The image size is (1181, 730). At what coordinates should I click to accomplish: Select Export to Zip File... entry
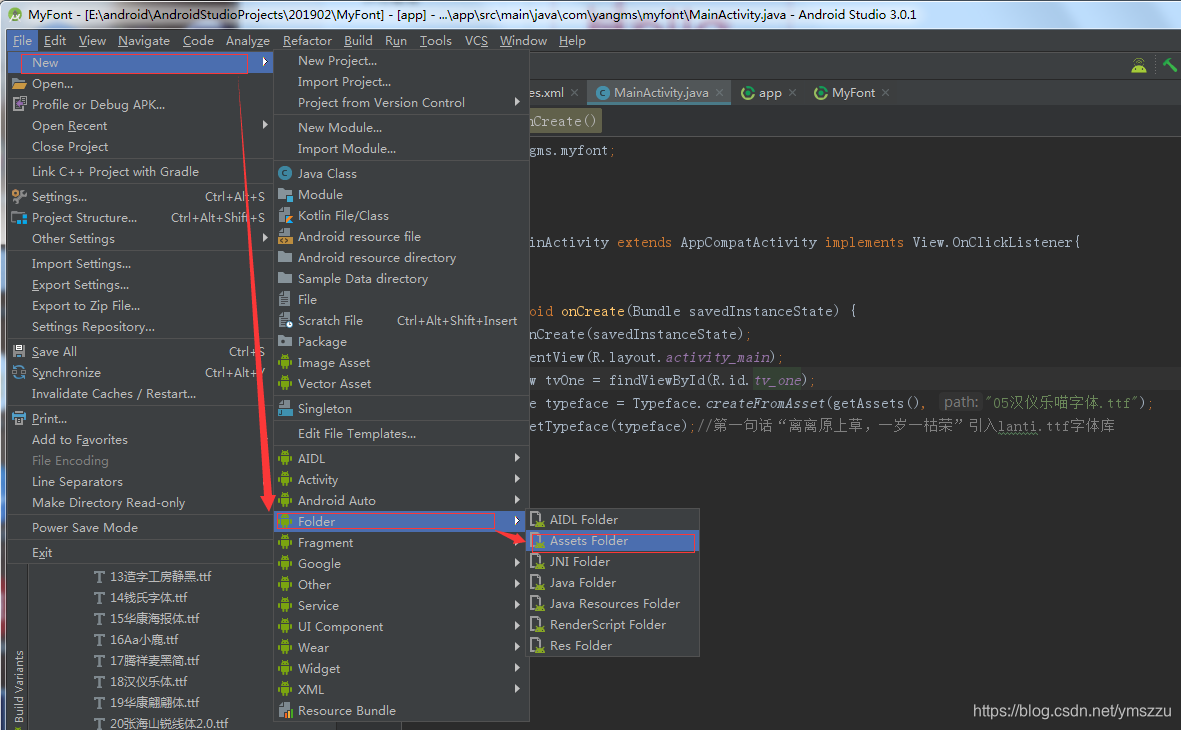[x=86, y=305]
